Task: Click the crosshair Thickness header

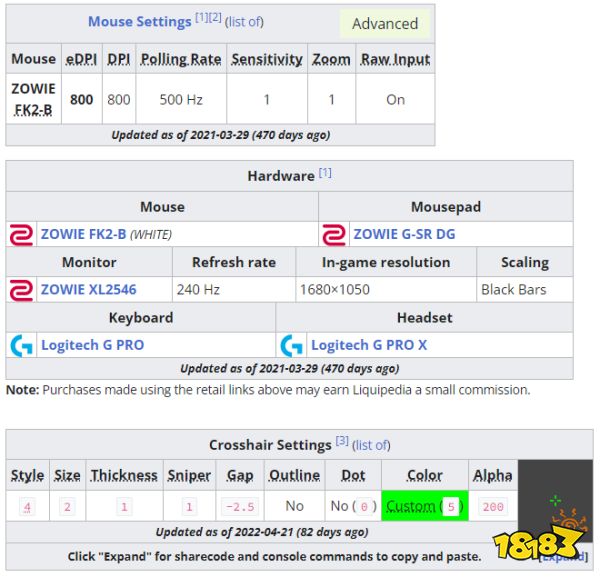Action: coord(124,476)
